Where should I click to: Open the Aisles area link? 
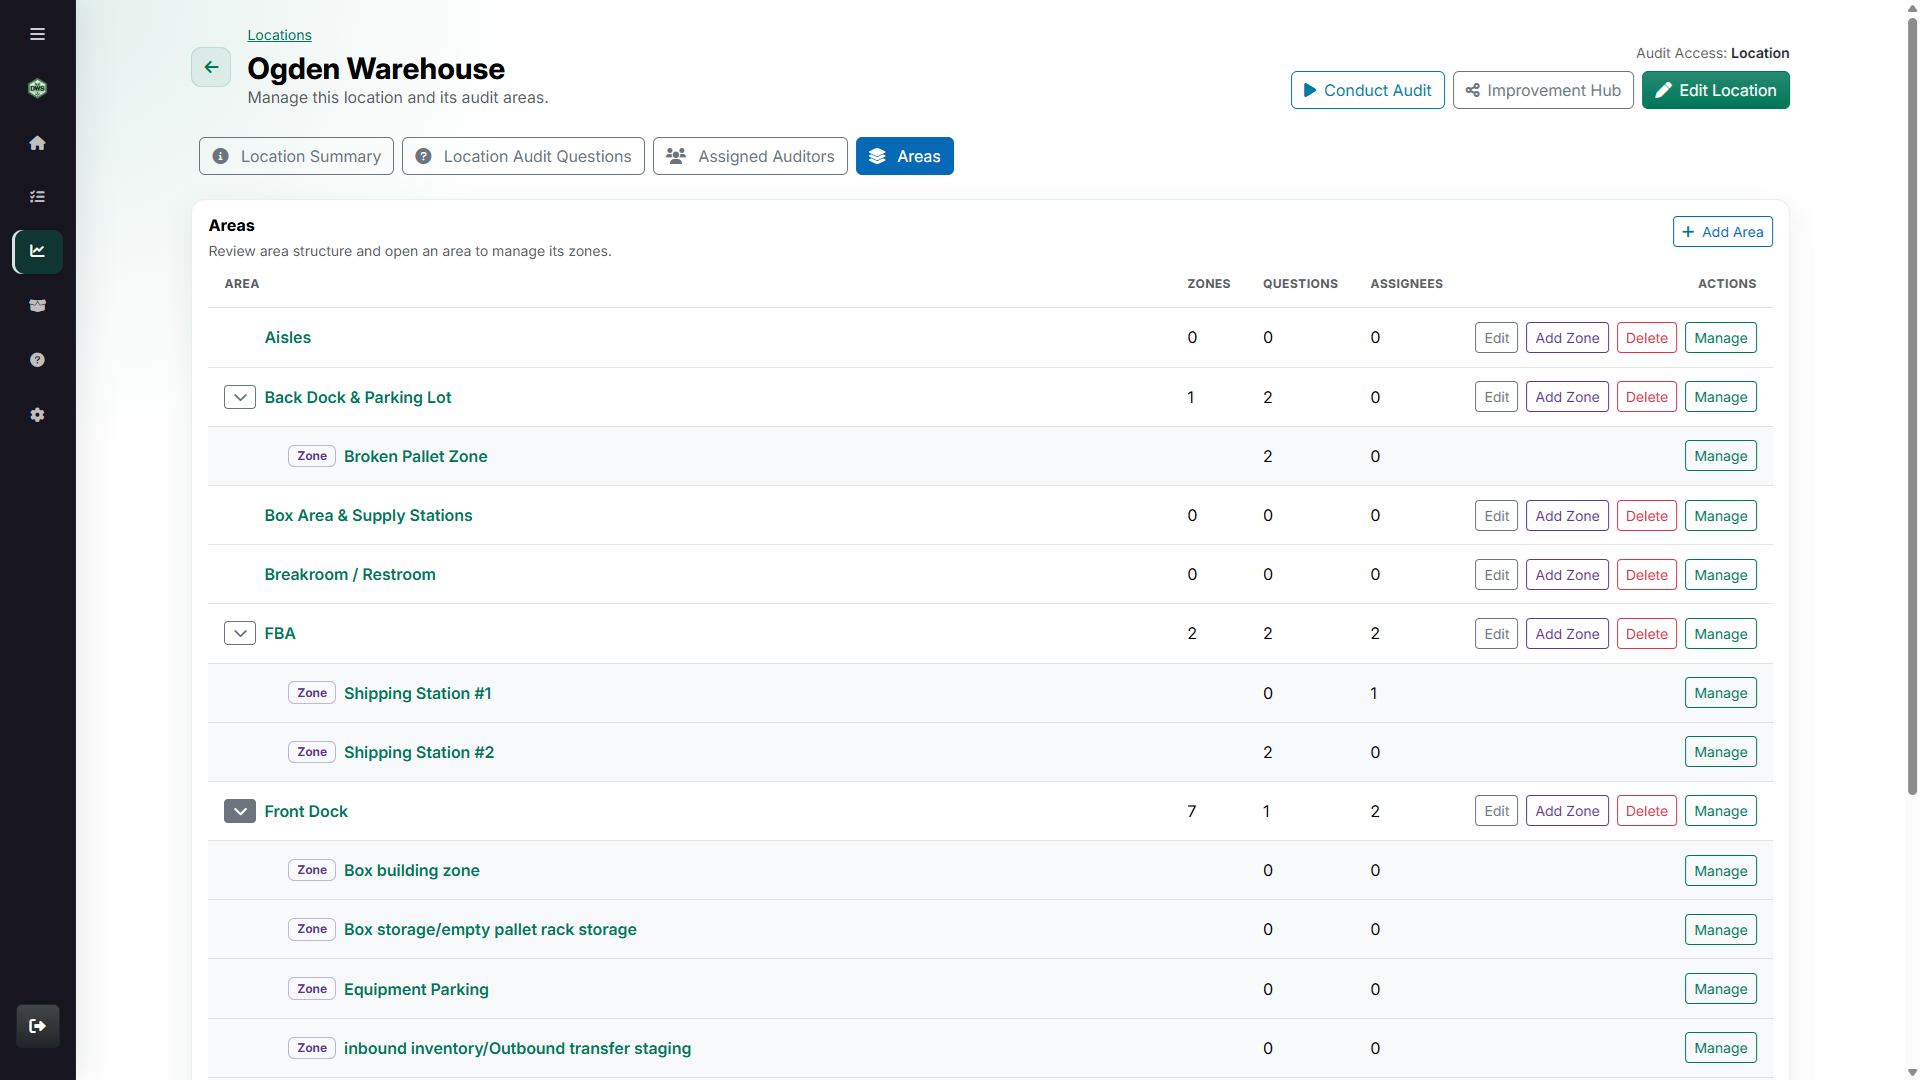pos(287,338)
